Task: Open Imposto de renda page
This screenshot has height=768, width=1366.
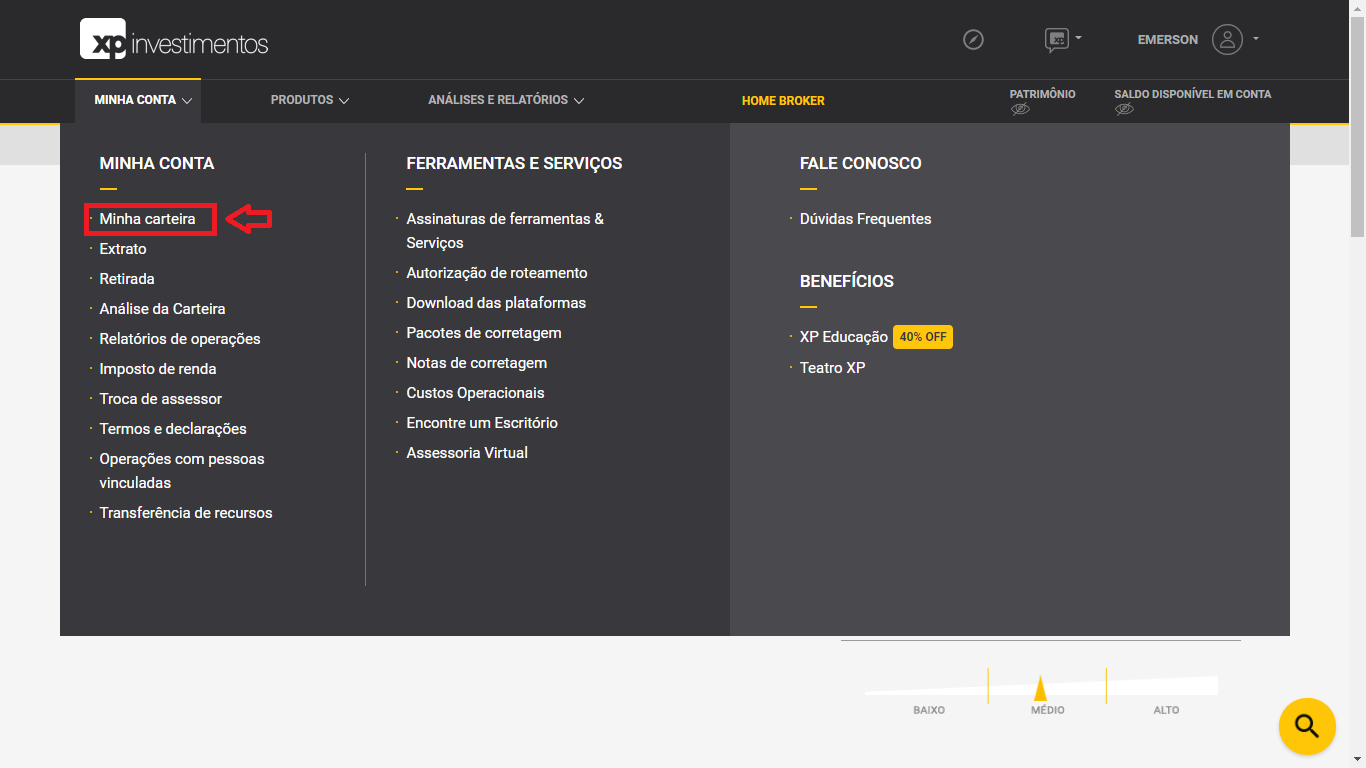Action: (158, 369)
